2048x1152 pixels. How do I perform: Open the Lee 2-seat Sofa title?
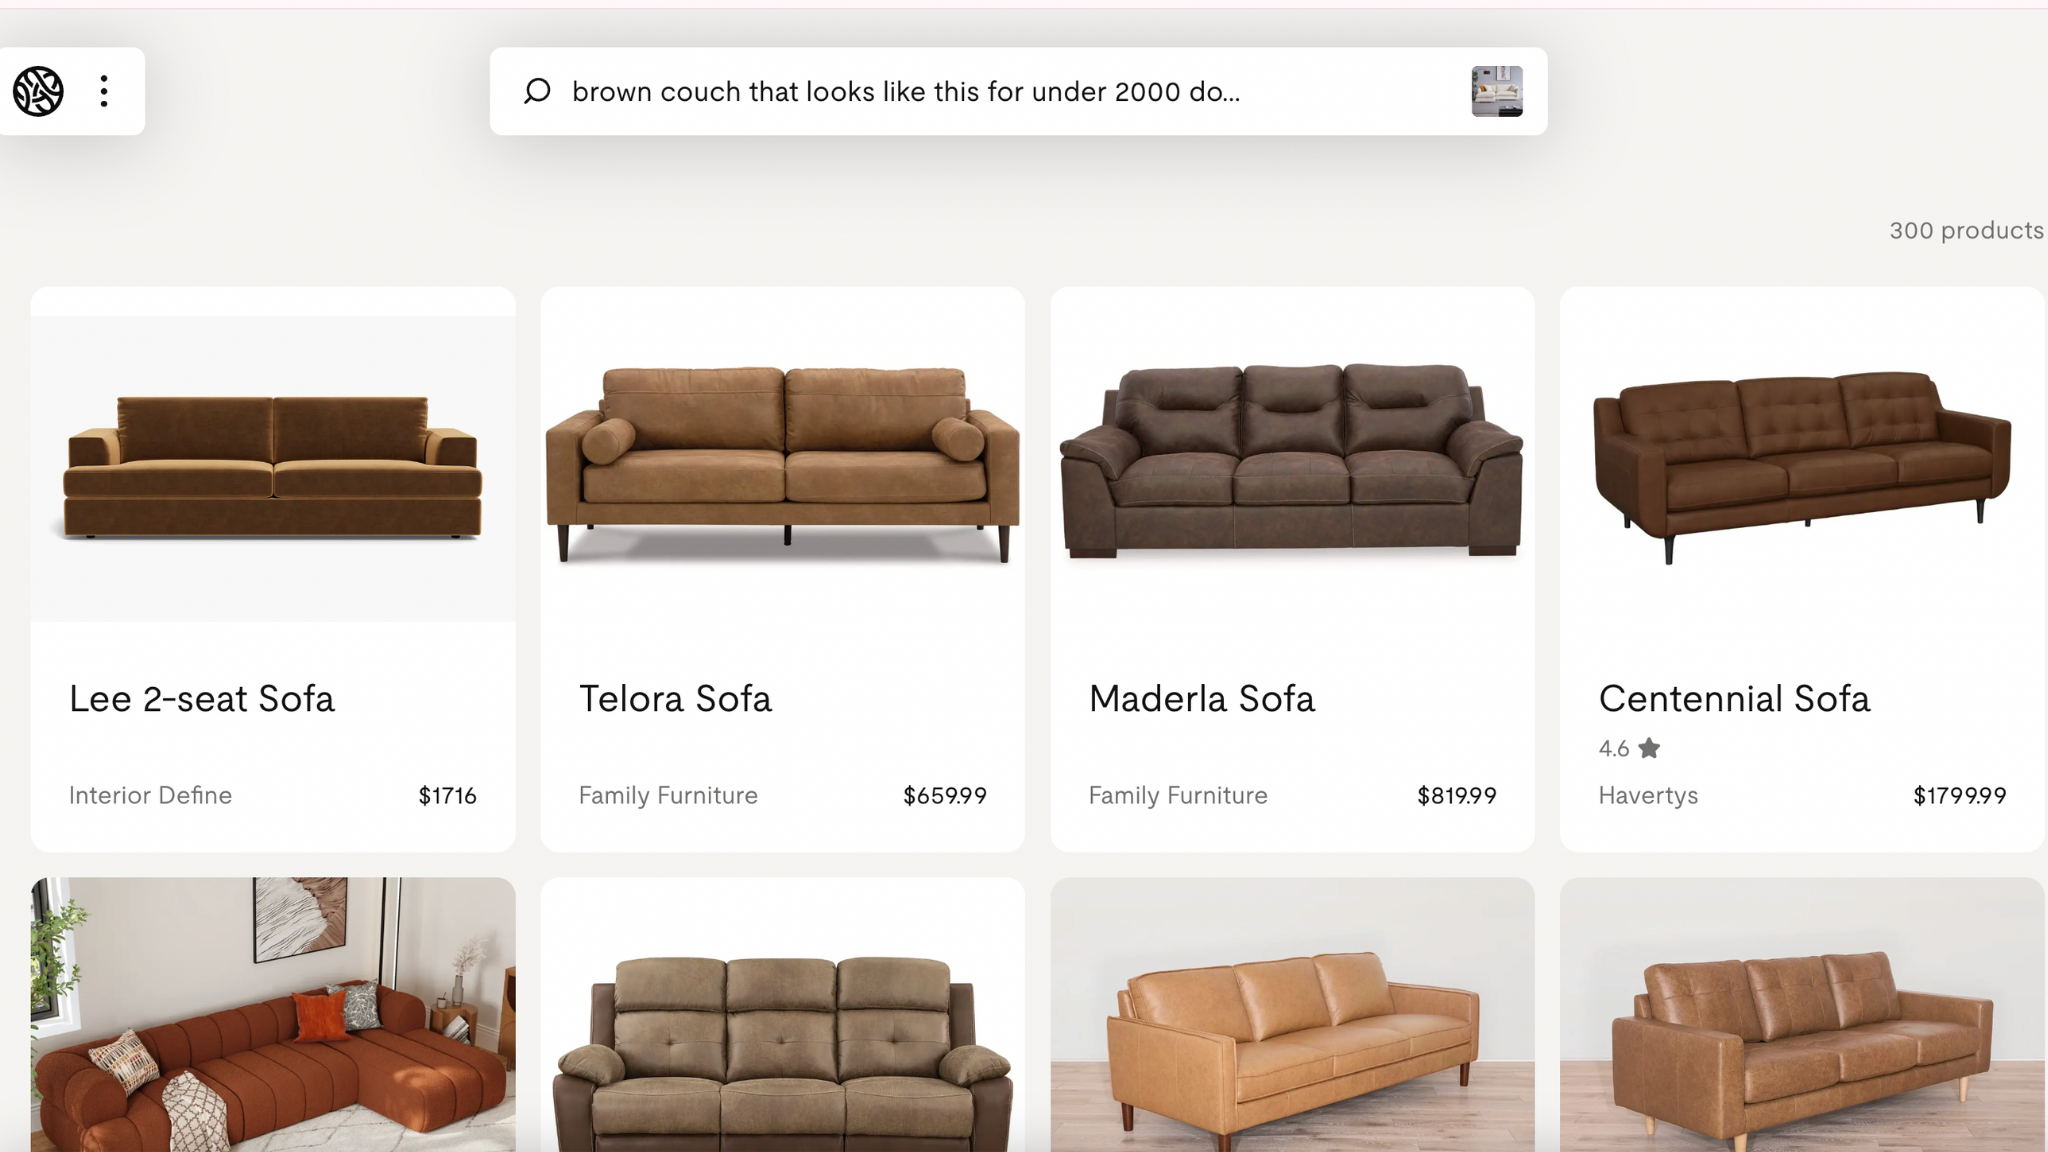coord(202,698)
